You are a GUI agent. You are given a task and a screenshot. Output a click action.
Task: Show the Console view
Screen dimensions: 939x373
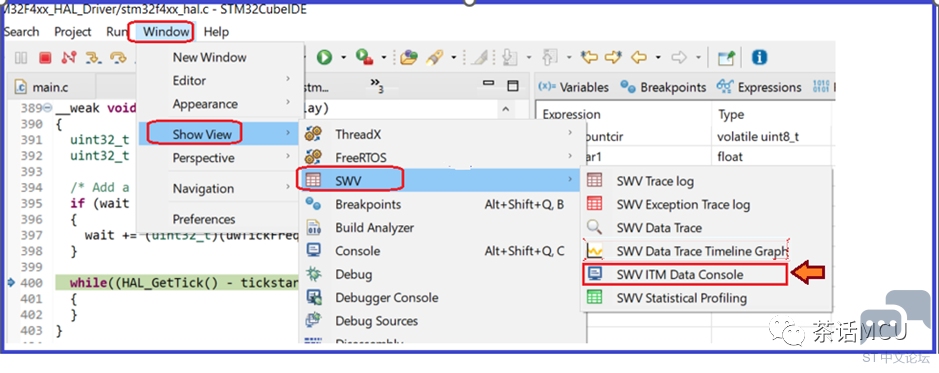point(439,251)
